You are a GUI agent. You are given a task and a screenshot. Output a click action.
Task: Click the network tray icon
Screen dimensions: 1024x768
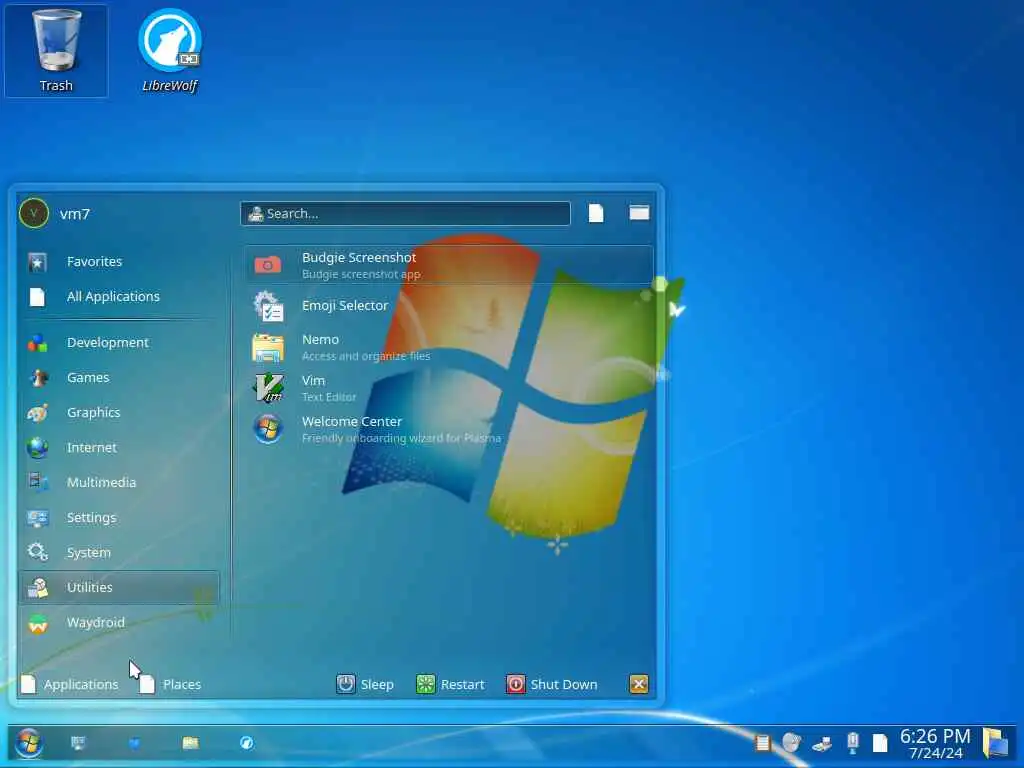(x=822, y=743)
